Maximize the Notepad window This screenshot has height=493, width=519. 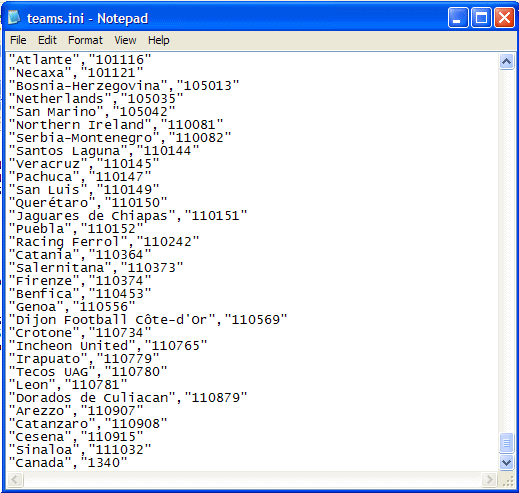481,18
